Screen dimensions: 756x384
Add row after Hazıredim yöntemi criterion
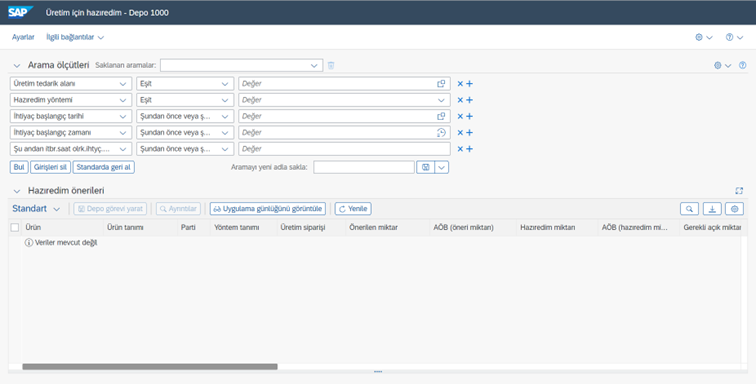pos(469,100)
